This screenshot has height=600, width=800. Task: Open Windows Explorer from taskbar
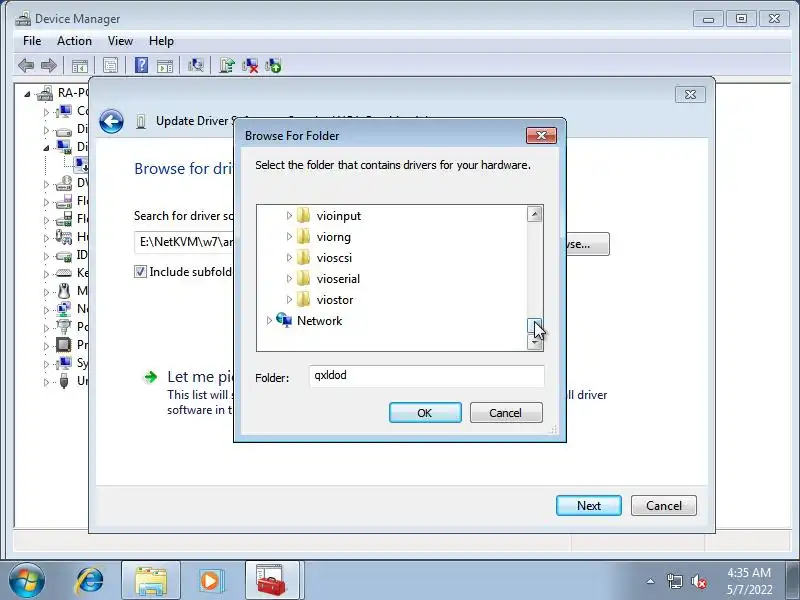151,581
